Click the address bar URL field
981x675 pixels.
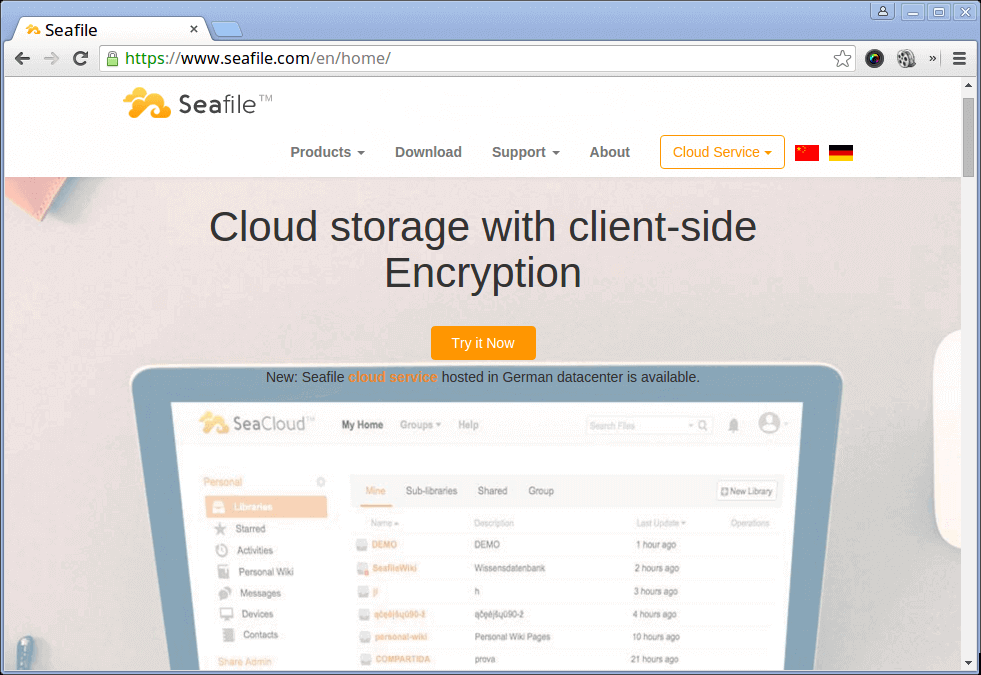point(476,59)
